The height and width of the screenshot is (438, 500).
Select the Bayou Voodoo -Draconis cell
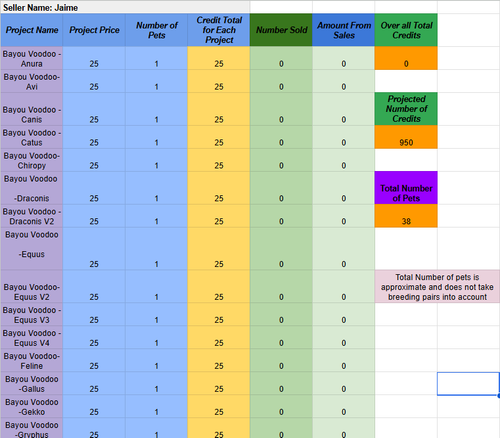coord(32,188)
